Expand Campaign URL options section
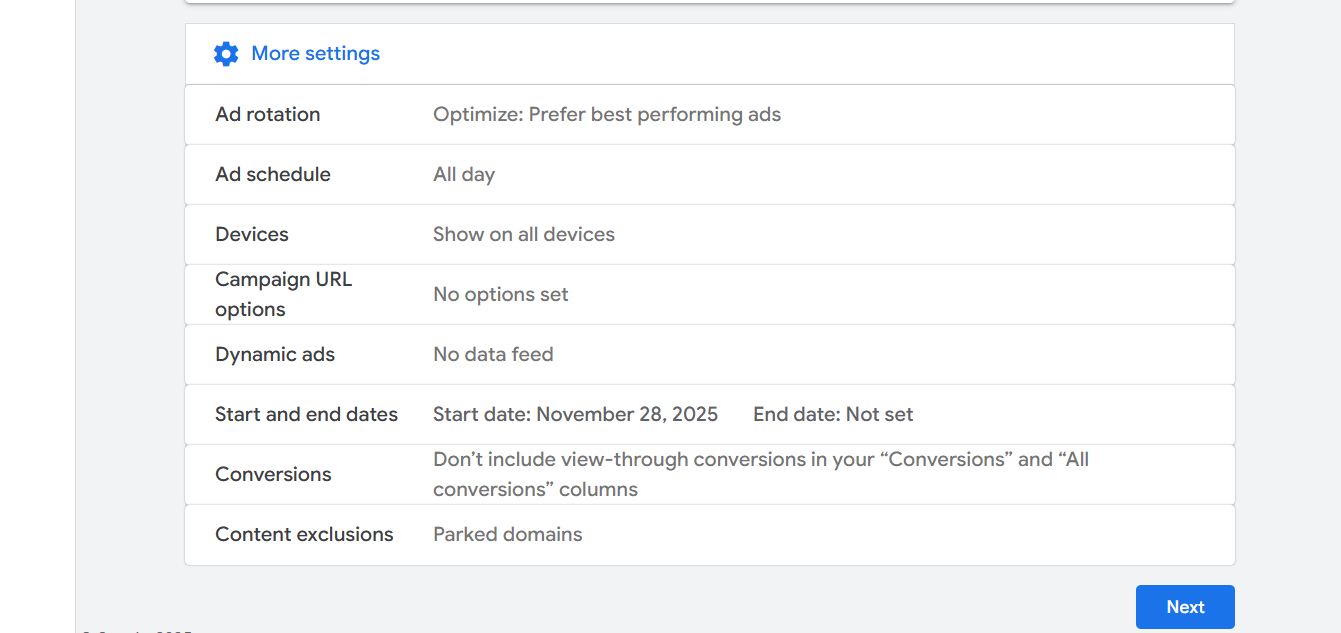The image size is (1341, 633). tap(283, 294)
